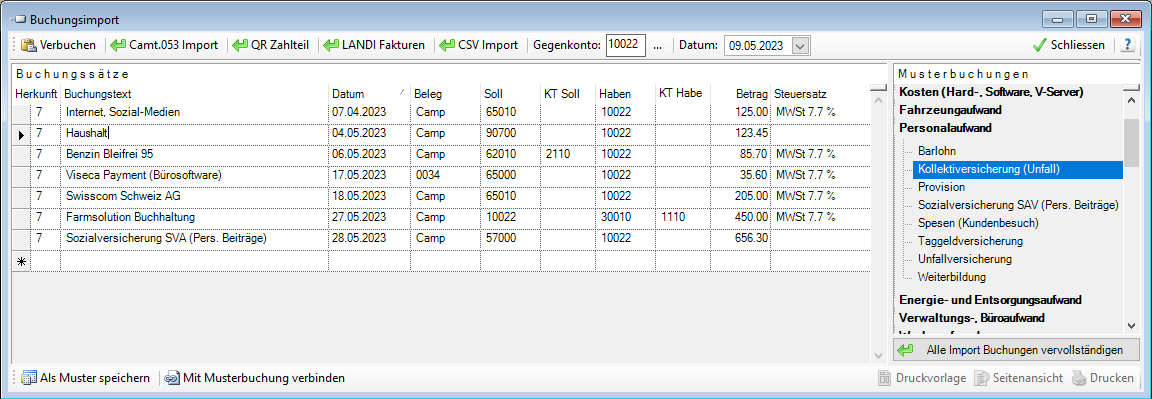Open Seitenansicht print preview

click(x=1018, y=378)
